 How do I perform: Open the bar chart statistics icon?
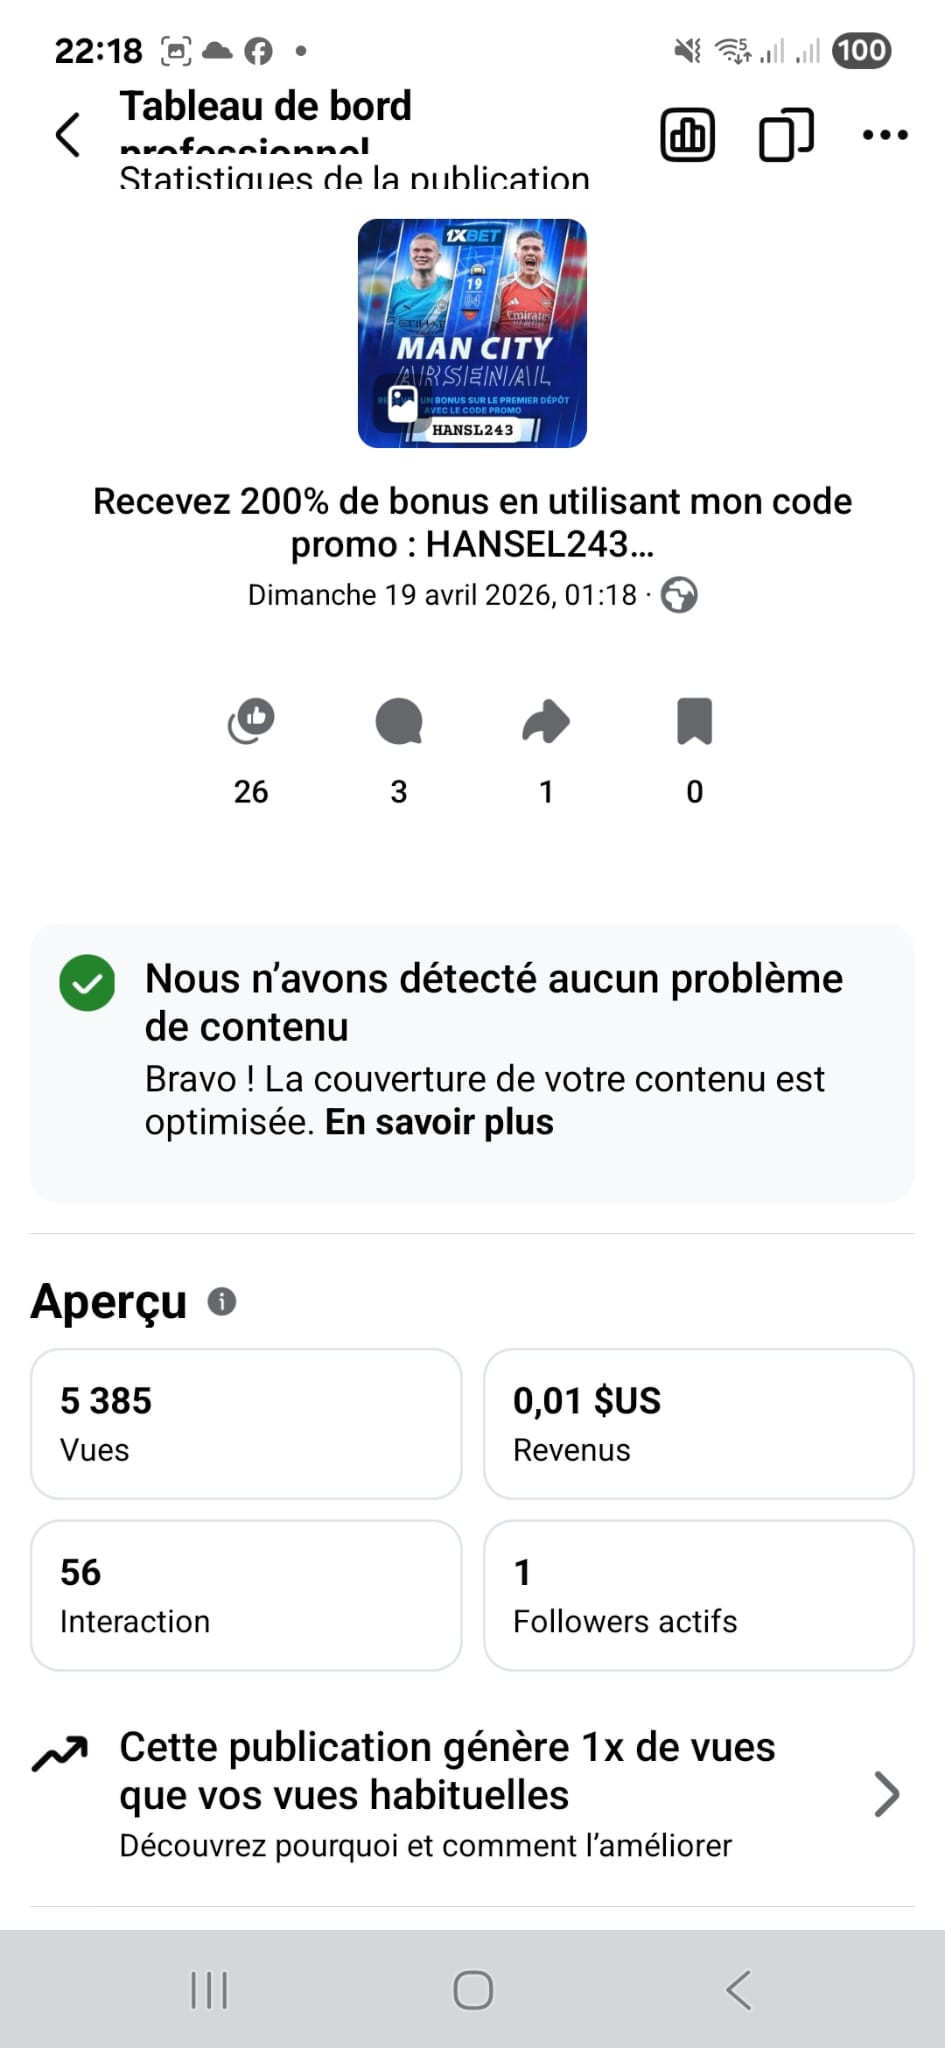688,134
